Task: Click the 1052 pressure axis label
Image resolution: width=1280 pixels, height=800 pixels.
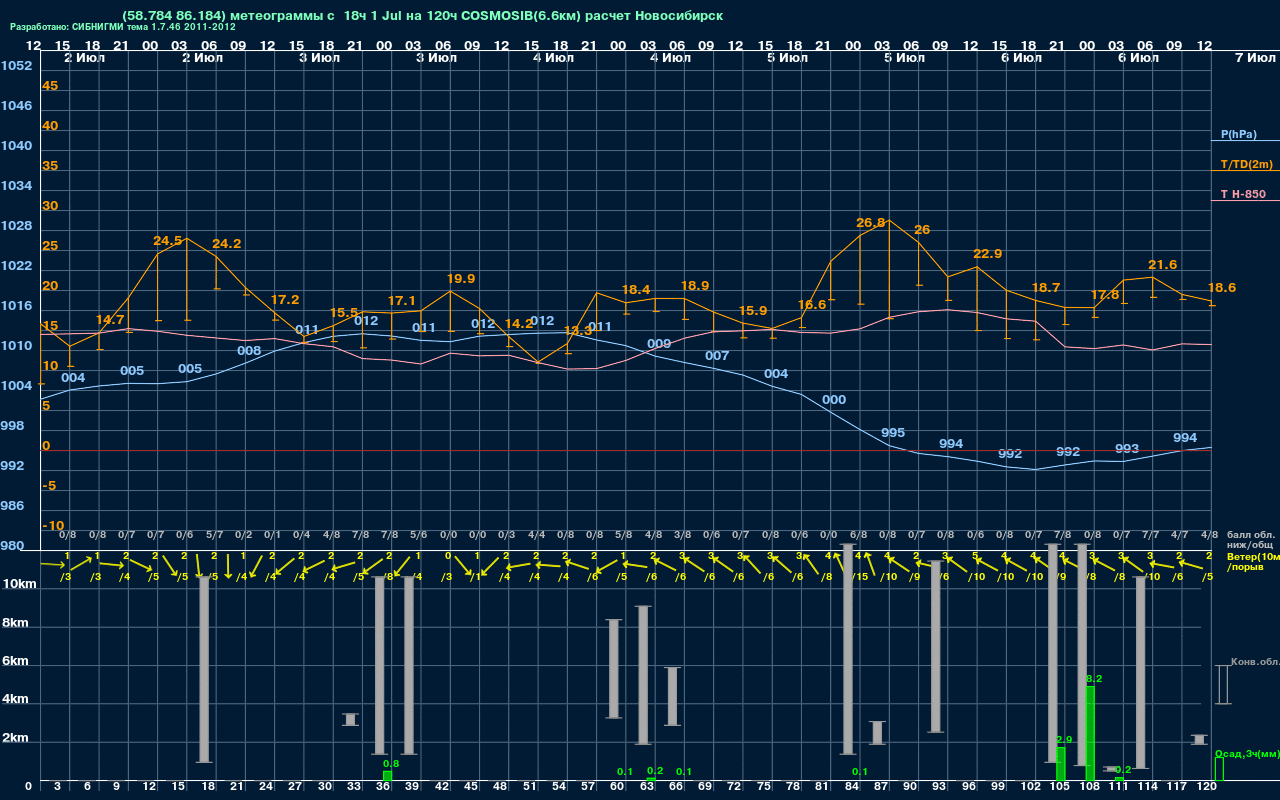Action: tap(16, 66)
